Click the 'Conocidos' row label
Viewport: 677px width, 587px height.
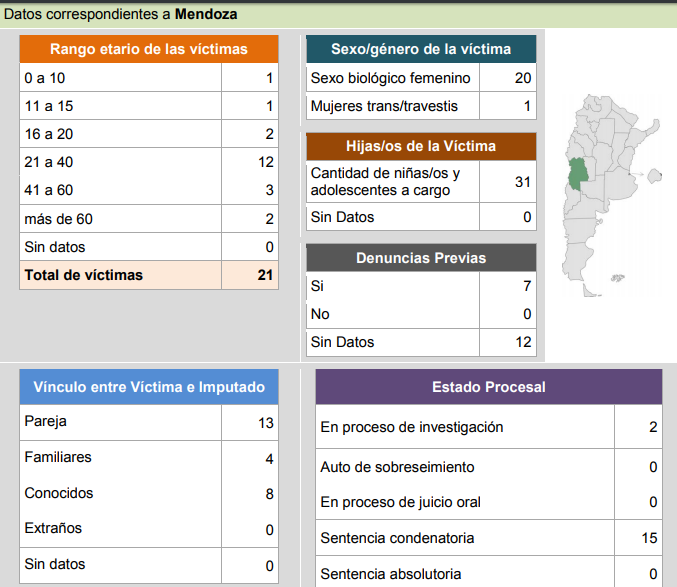point(59,493)
